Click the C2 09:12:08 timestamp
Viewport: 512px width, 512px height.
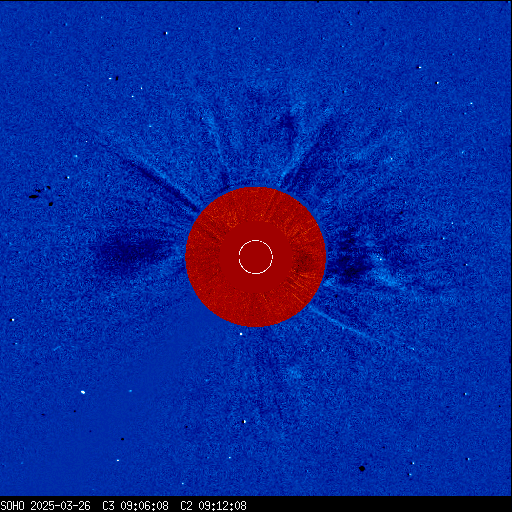pos(213,506)
